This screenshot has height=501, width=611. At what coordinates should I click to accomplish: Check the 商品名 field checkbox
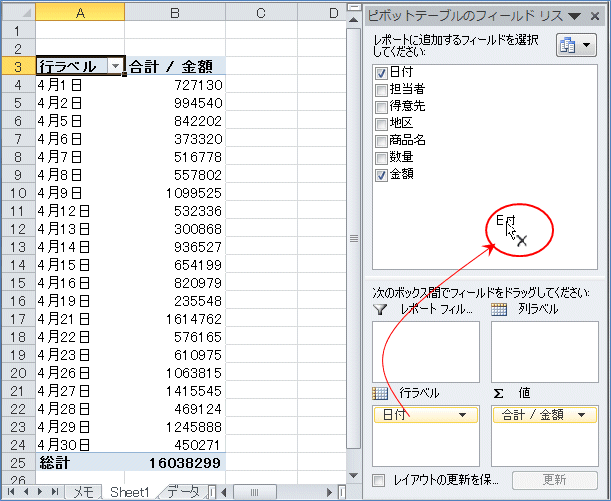tap(381, 141)
